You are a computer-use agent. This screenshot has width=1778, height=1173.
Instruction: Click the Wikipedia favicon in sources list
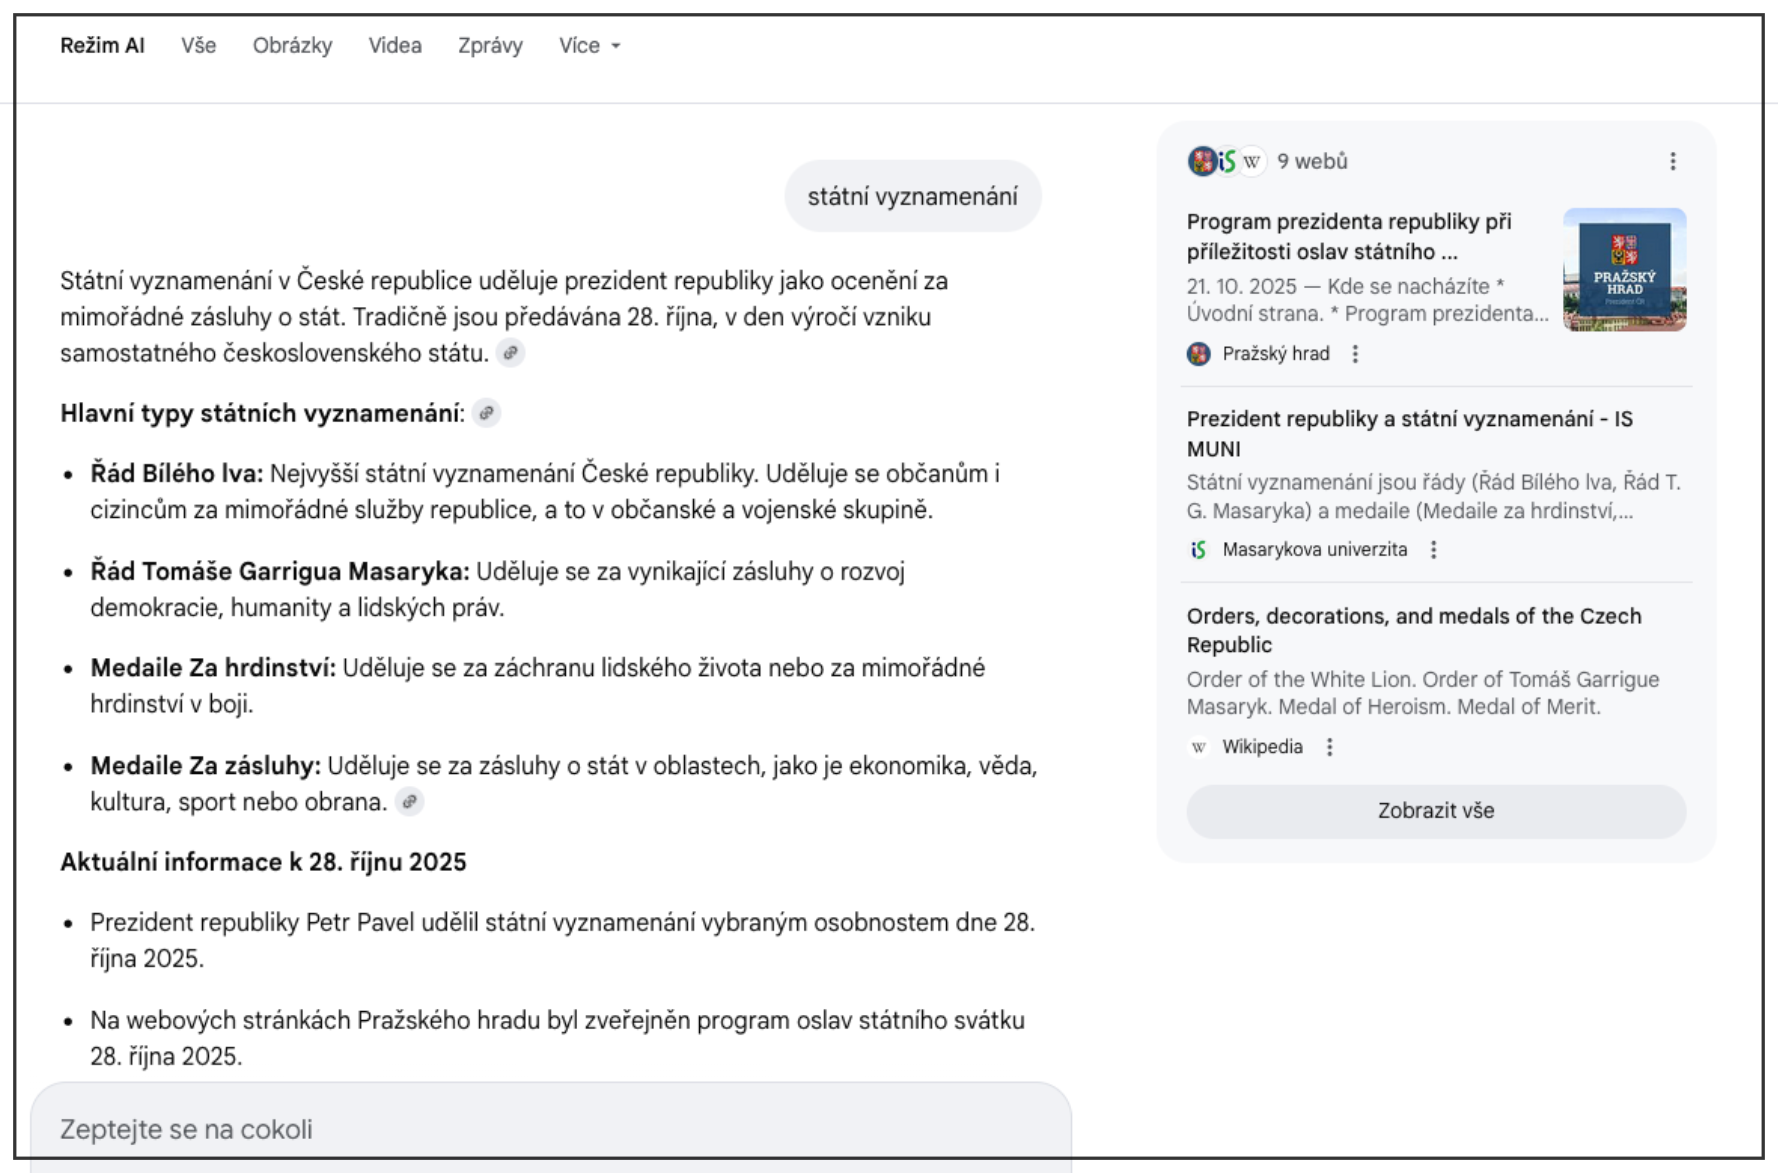point(1199,747)
